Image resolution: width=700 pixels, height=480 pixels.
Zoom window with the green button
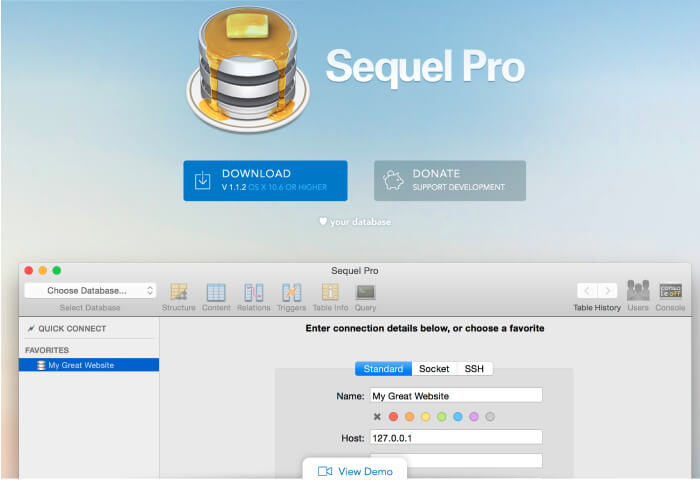(x=57, y=270)
